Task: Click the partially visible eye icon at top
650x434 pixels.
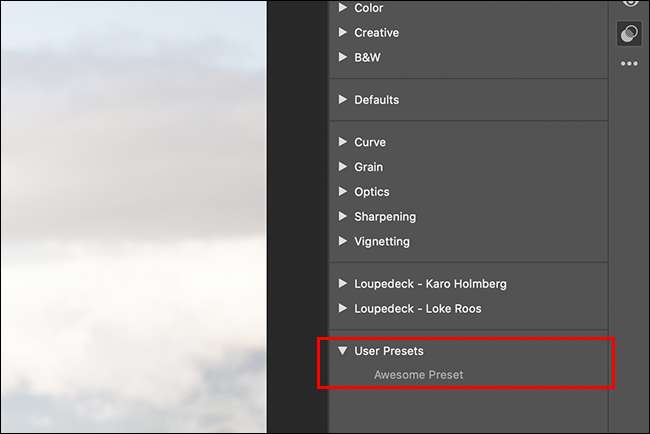Action: tap(629, 4)
